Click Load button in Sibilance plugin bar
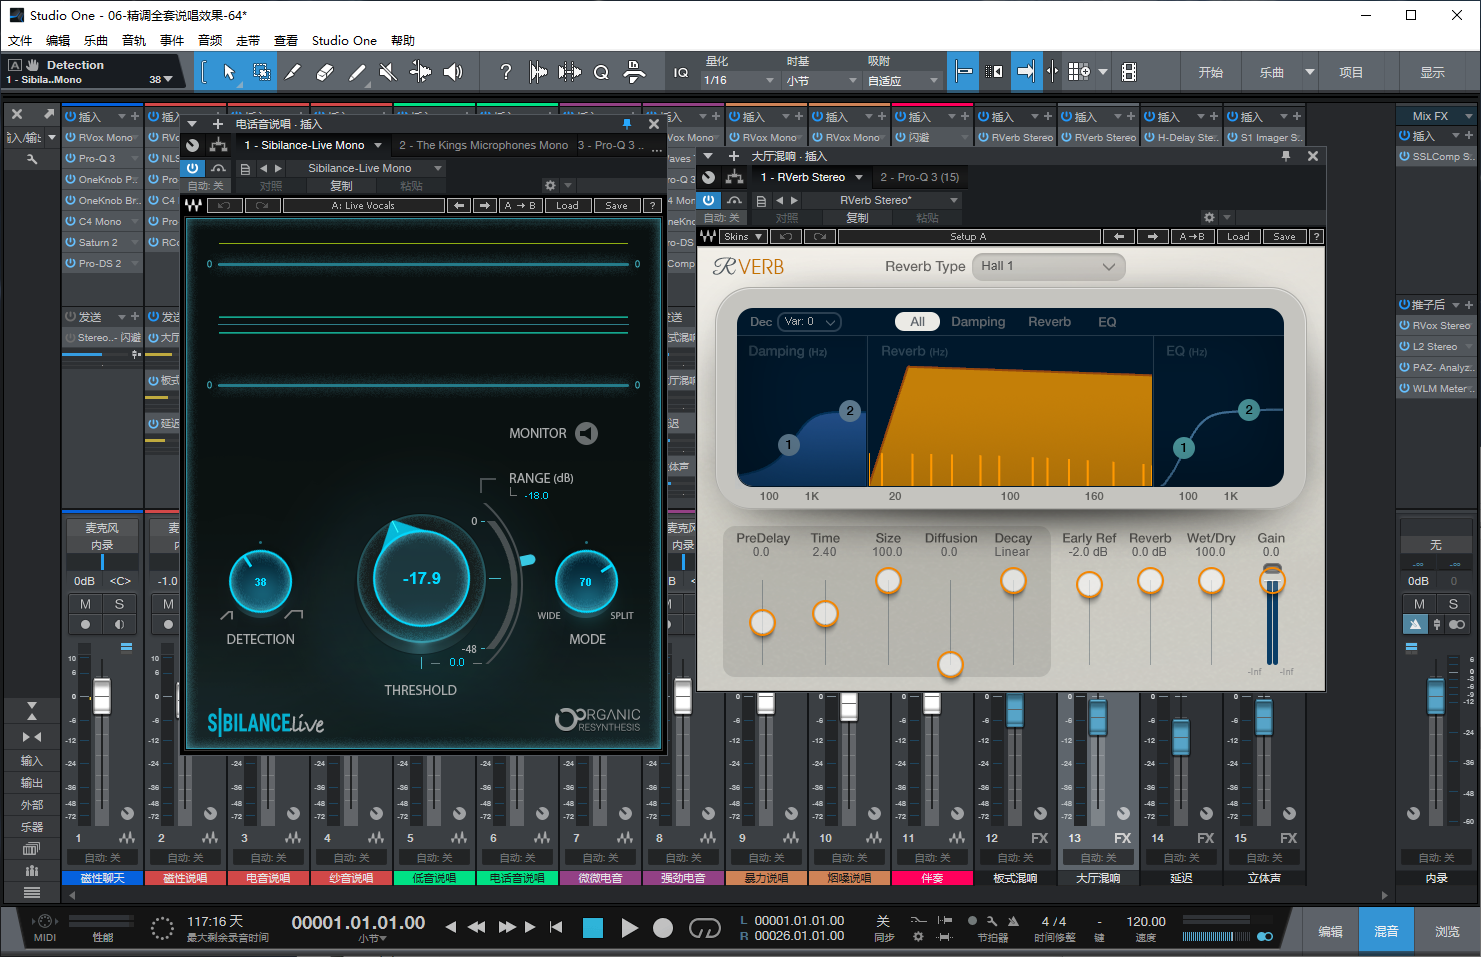The width and height of the screenshot is (1481, 957). click(x=567, y=206)
